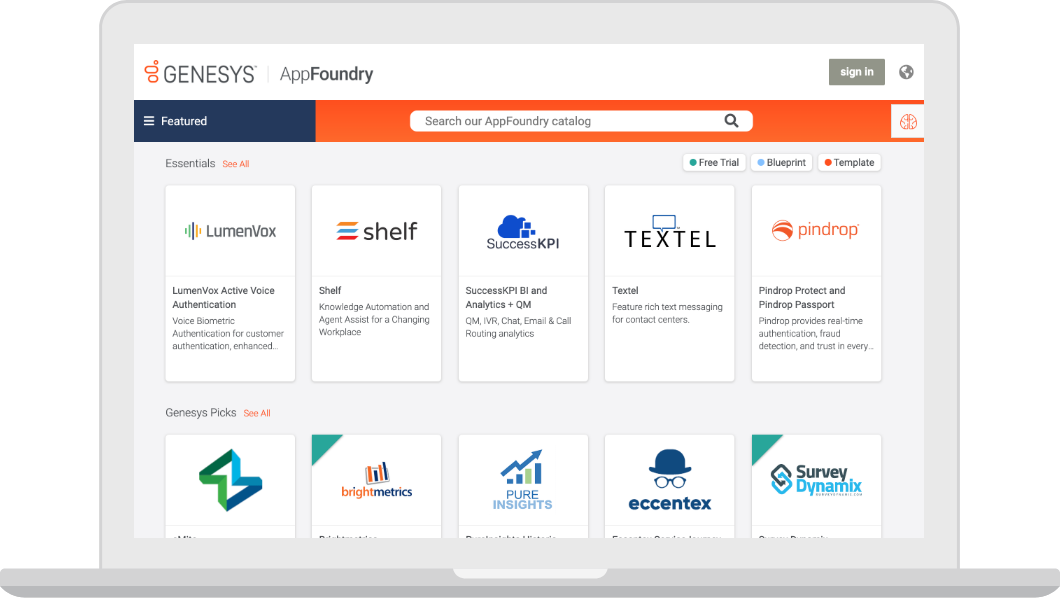Click the QM, IVR, Chat, Email description
This screenshot has width=1060, height=598.
519,327
